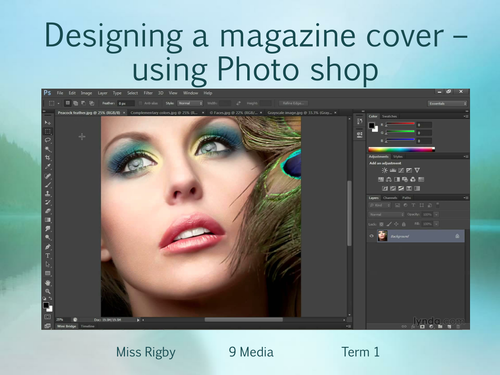The height and width of the screenshot is (375, 500).
Task: Open the Style dropdown set to Normal
Action: tap(190, 103)
